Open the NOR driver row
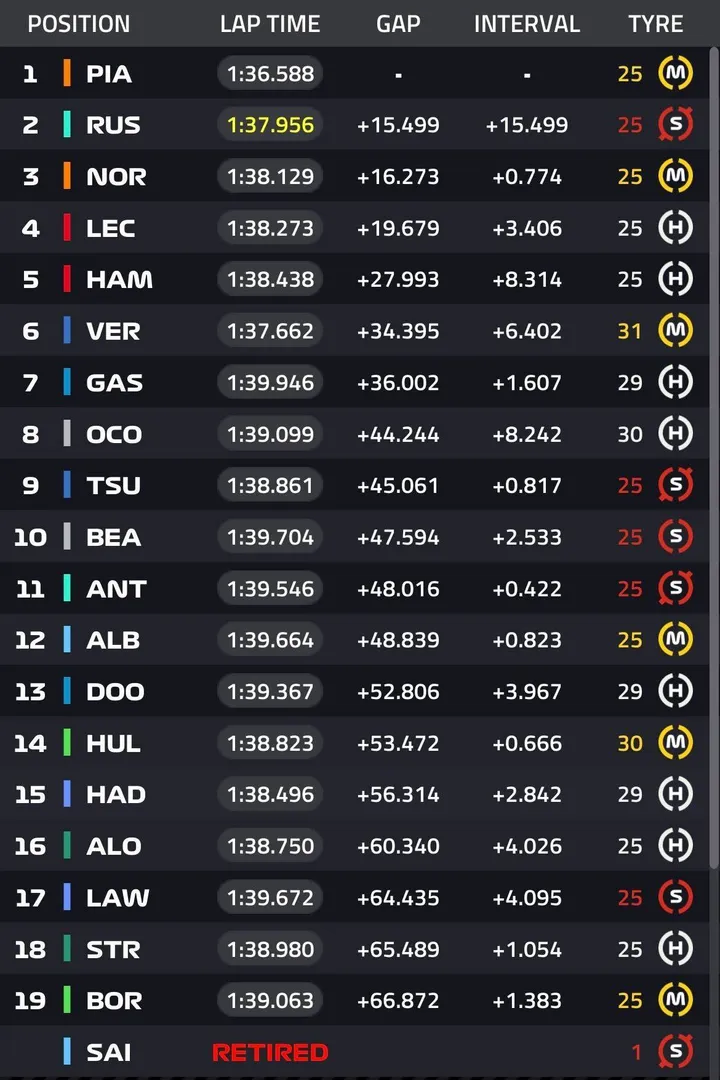This screenshot has height=1080, width=720. pos(354,176)
